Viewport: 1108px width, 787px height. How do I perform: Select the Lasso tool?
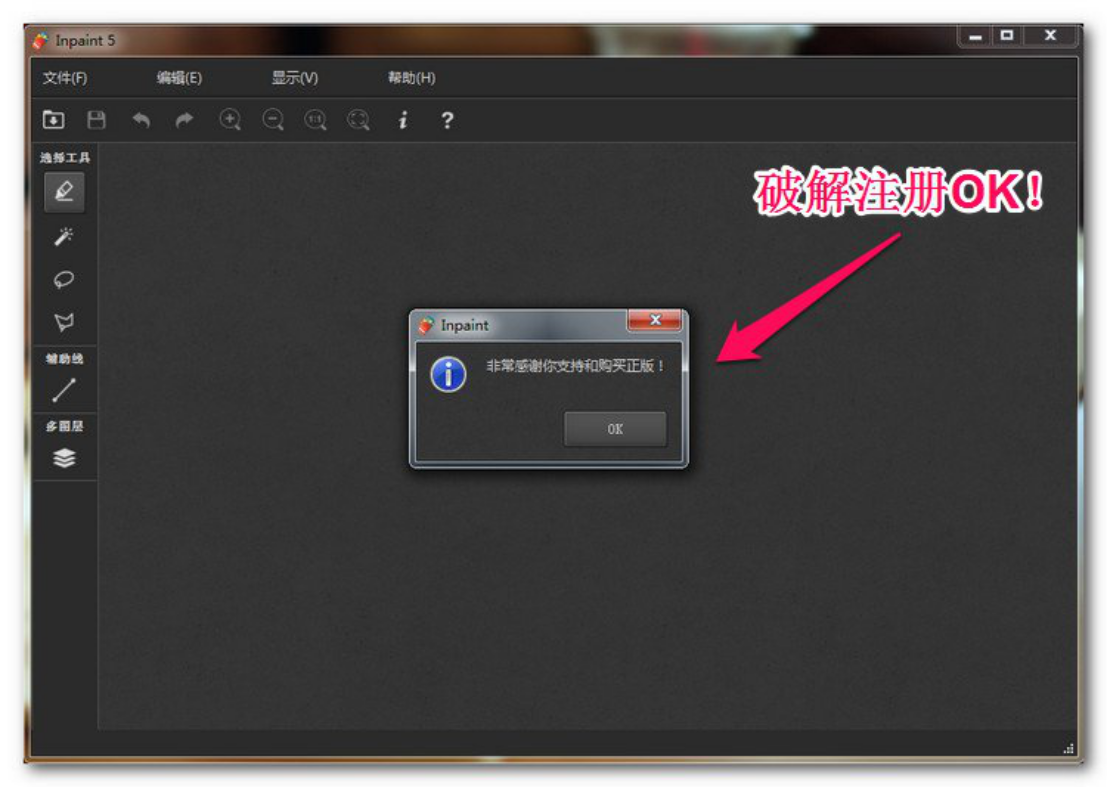pyautogui.click(x=64, y=279)
